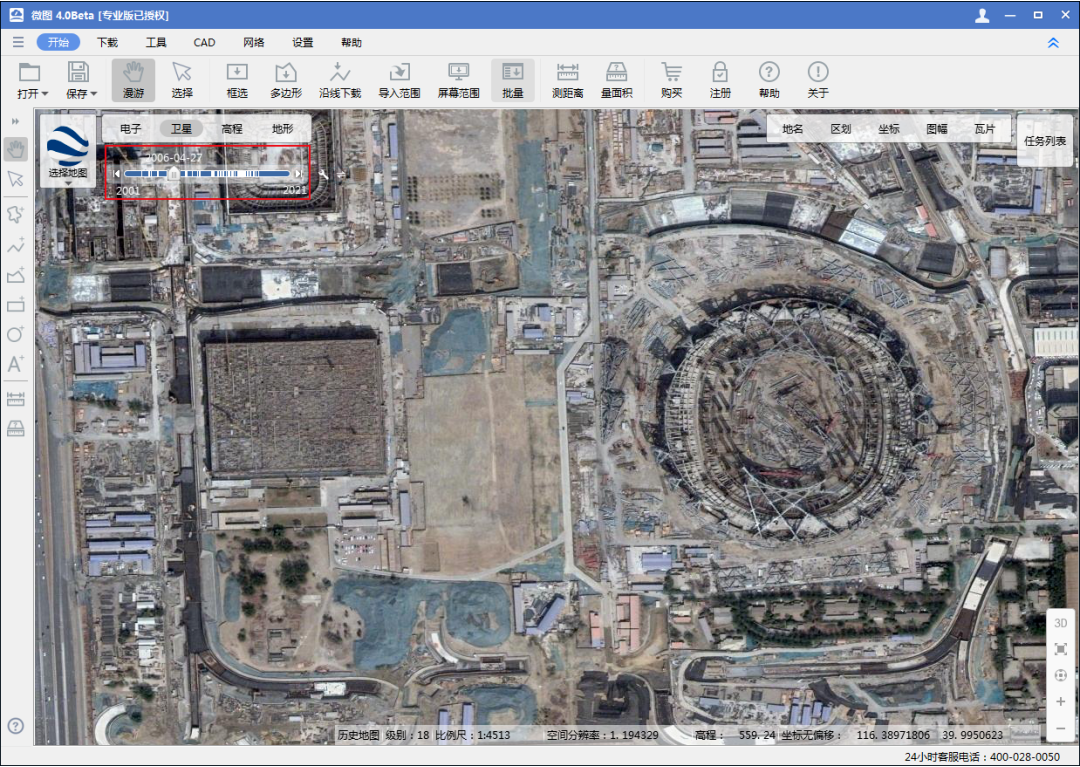The image size is (1080, 767).
Task: Expand the 保存 save dropdown
Action: [82, 94]
